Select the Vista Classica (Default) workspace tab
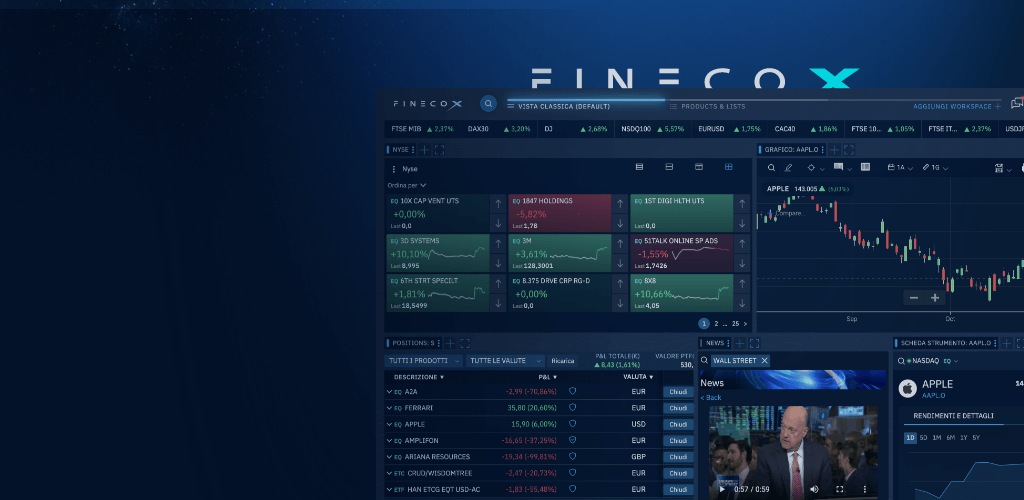1024x500 pixels. click(x=559, y=106)
